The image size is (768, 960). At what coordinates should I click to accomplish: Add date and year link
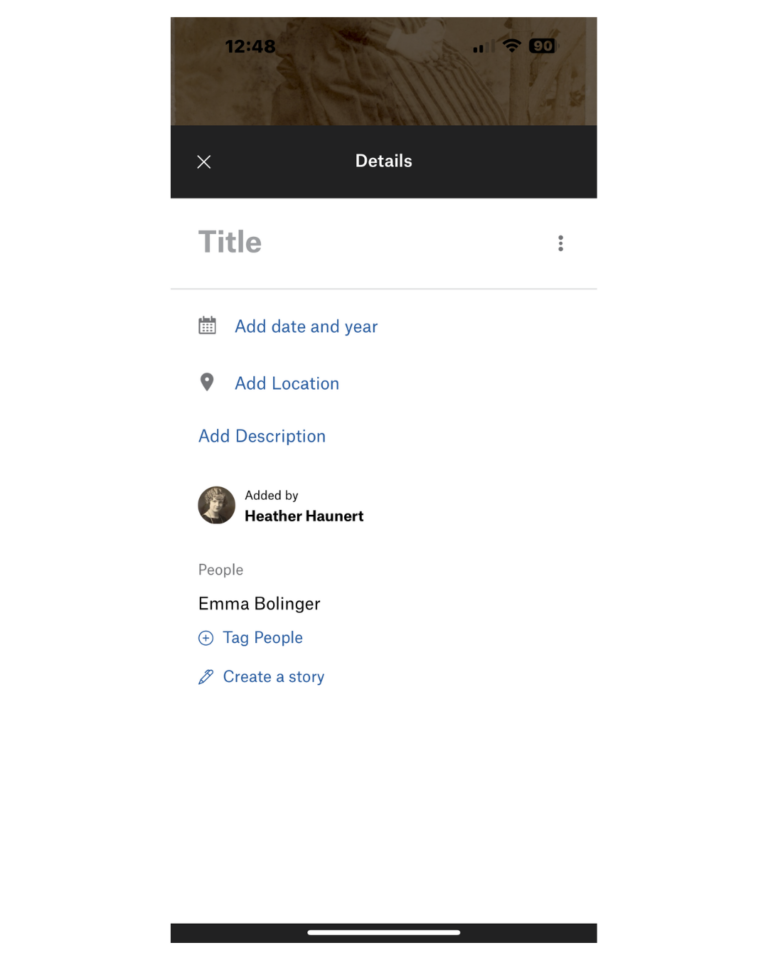click(306, 326)
